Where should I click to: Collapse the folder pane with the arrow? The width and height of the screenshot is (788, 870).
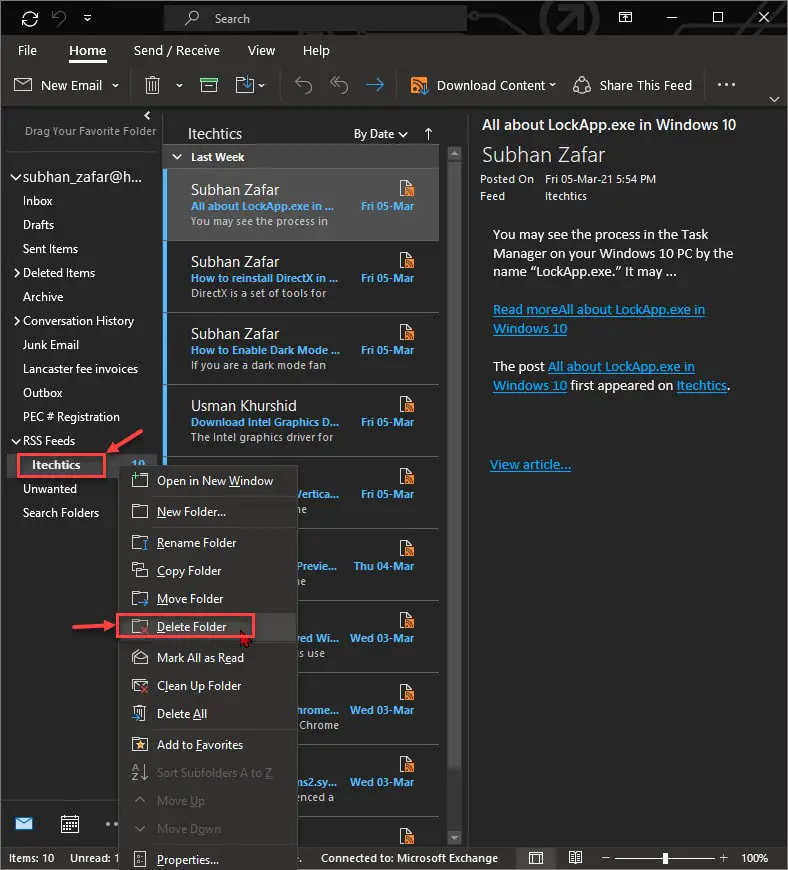(147, 115)
